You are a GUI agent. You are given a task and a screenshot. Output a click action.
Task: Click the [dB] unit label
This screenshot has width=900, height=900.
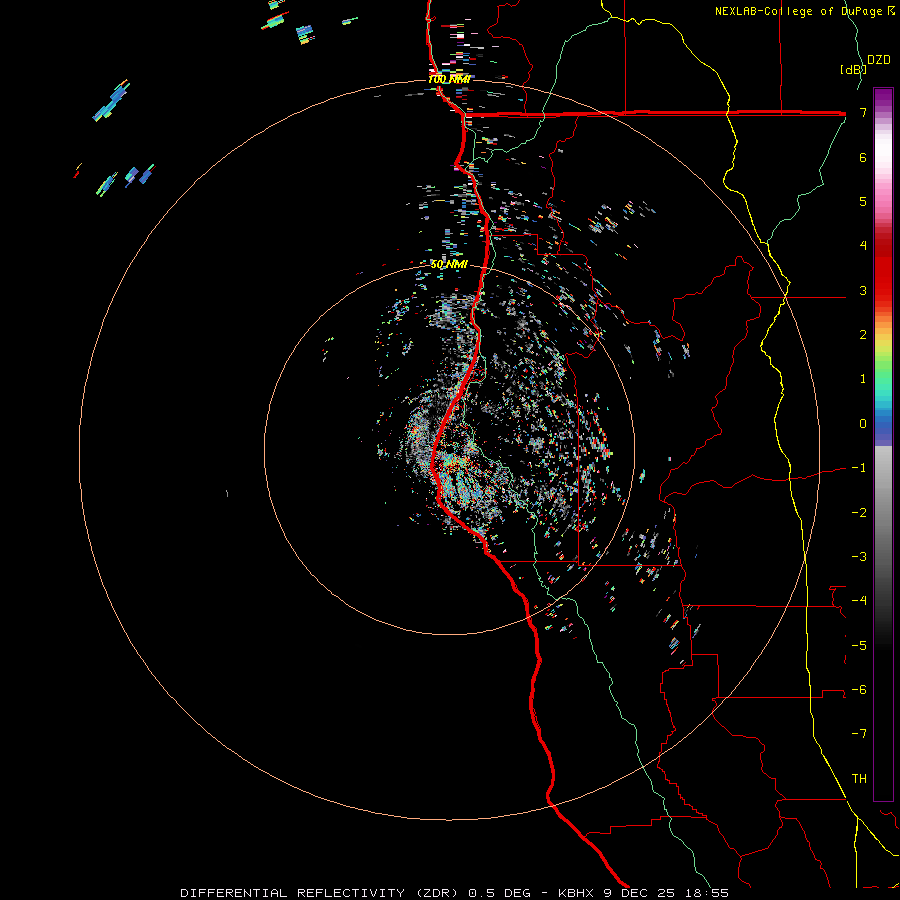pos(853,69)
